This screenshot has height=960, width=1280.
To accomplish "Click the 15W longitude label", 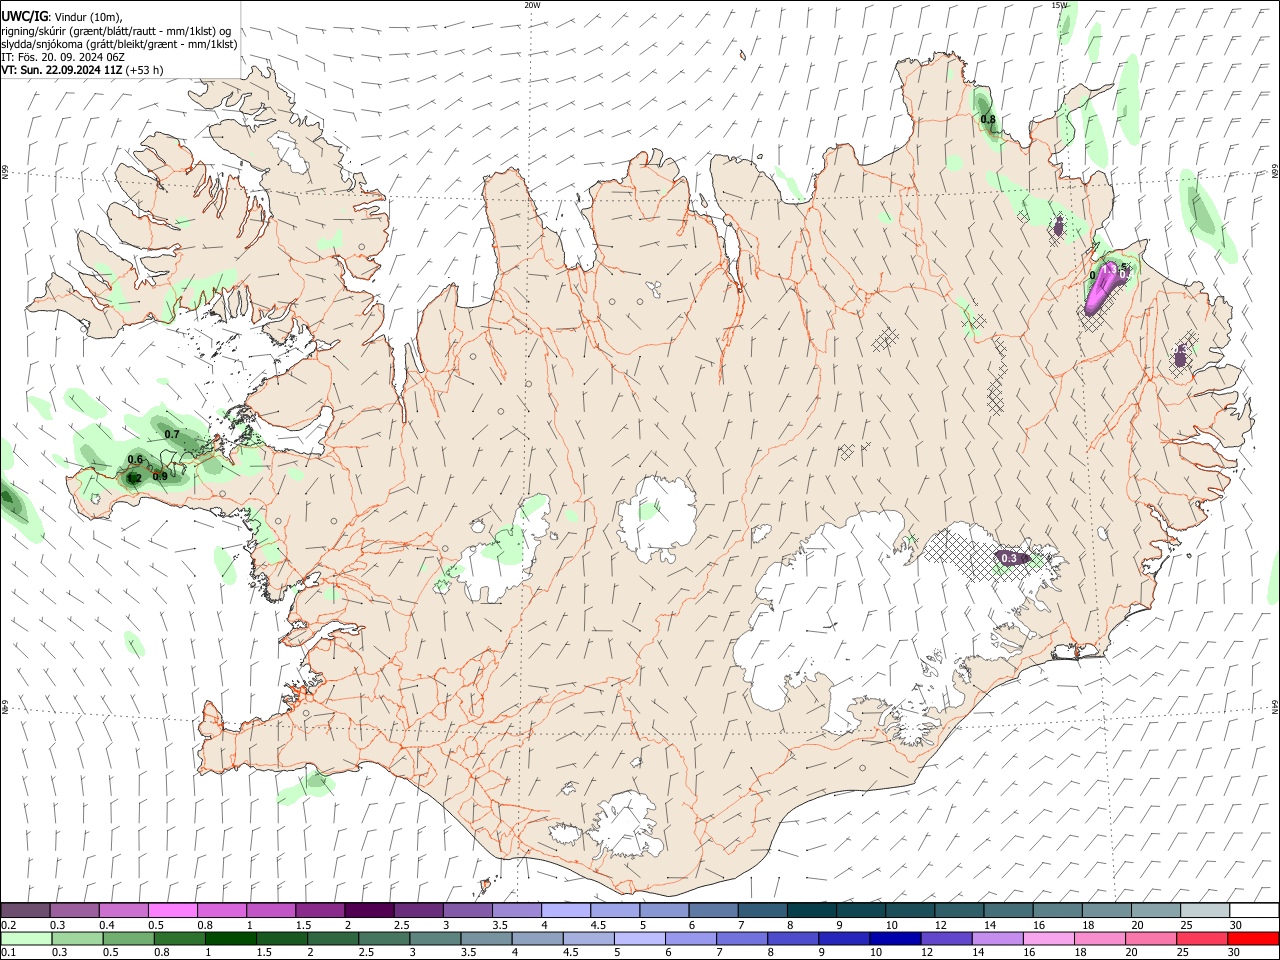I will [1059, 5].
